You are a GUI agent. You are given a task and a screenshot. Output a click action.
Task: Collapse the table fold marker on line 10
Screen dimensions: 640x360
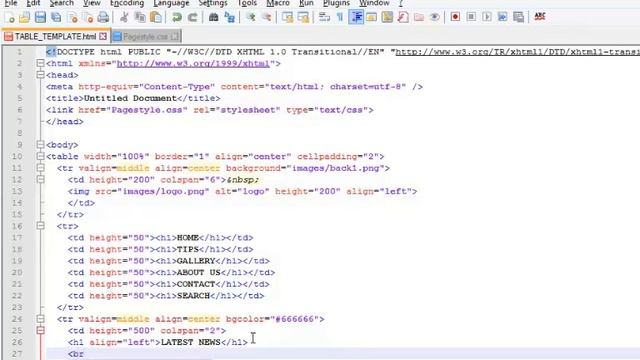coord(40,156)
